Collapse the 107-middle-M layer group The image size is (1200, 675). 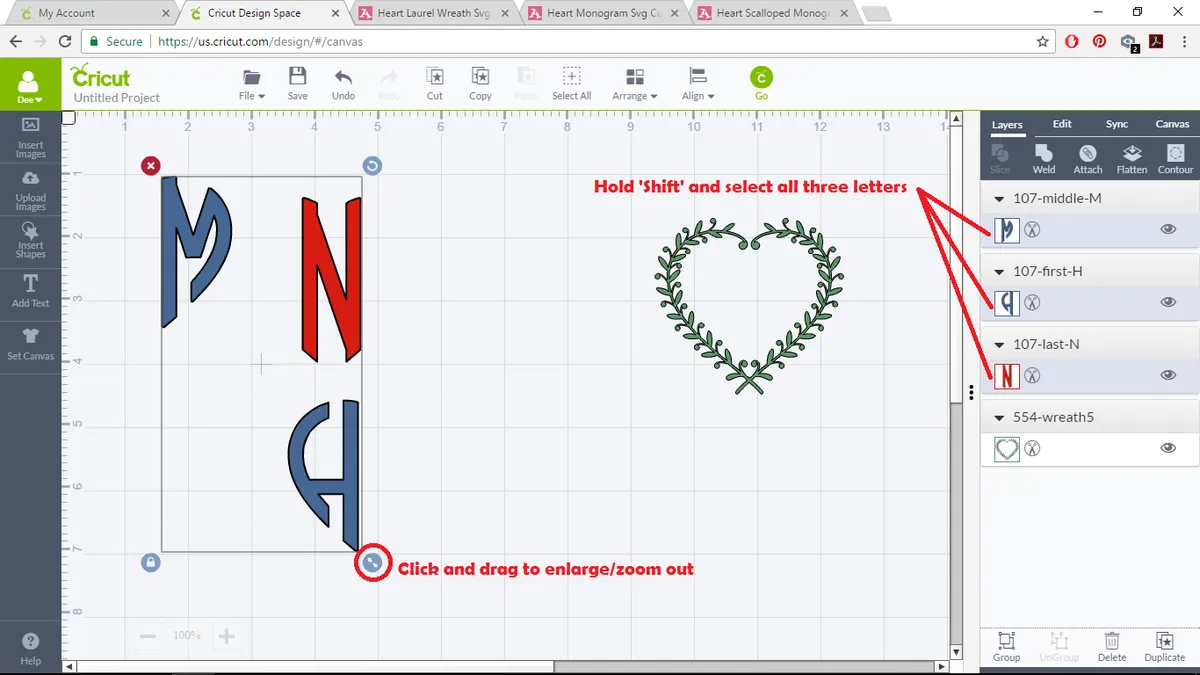click(x=999, y=198)
